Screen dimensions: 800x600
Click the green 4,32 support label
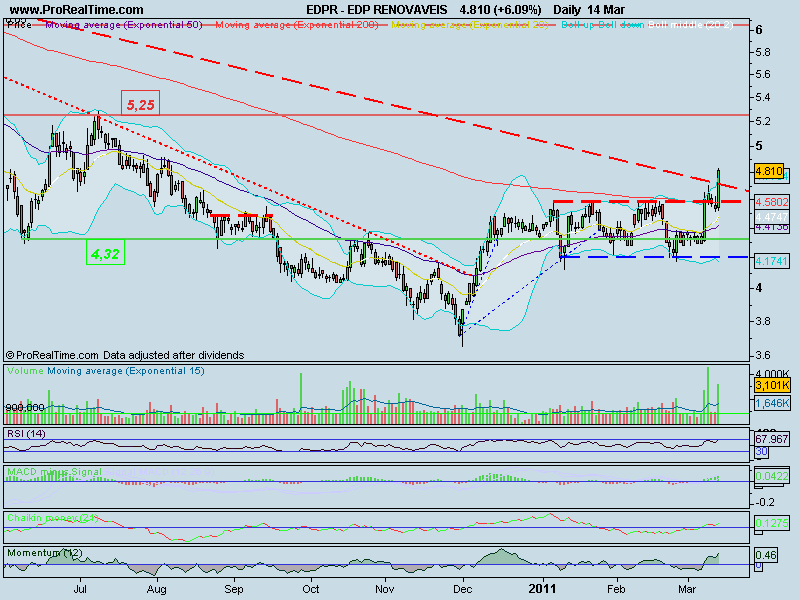(x=106, y=253)
